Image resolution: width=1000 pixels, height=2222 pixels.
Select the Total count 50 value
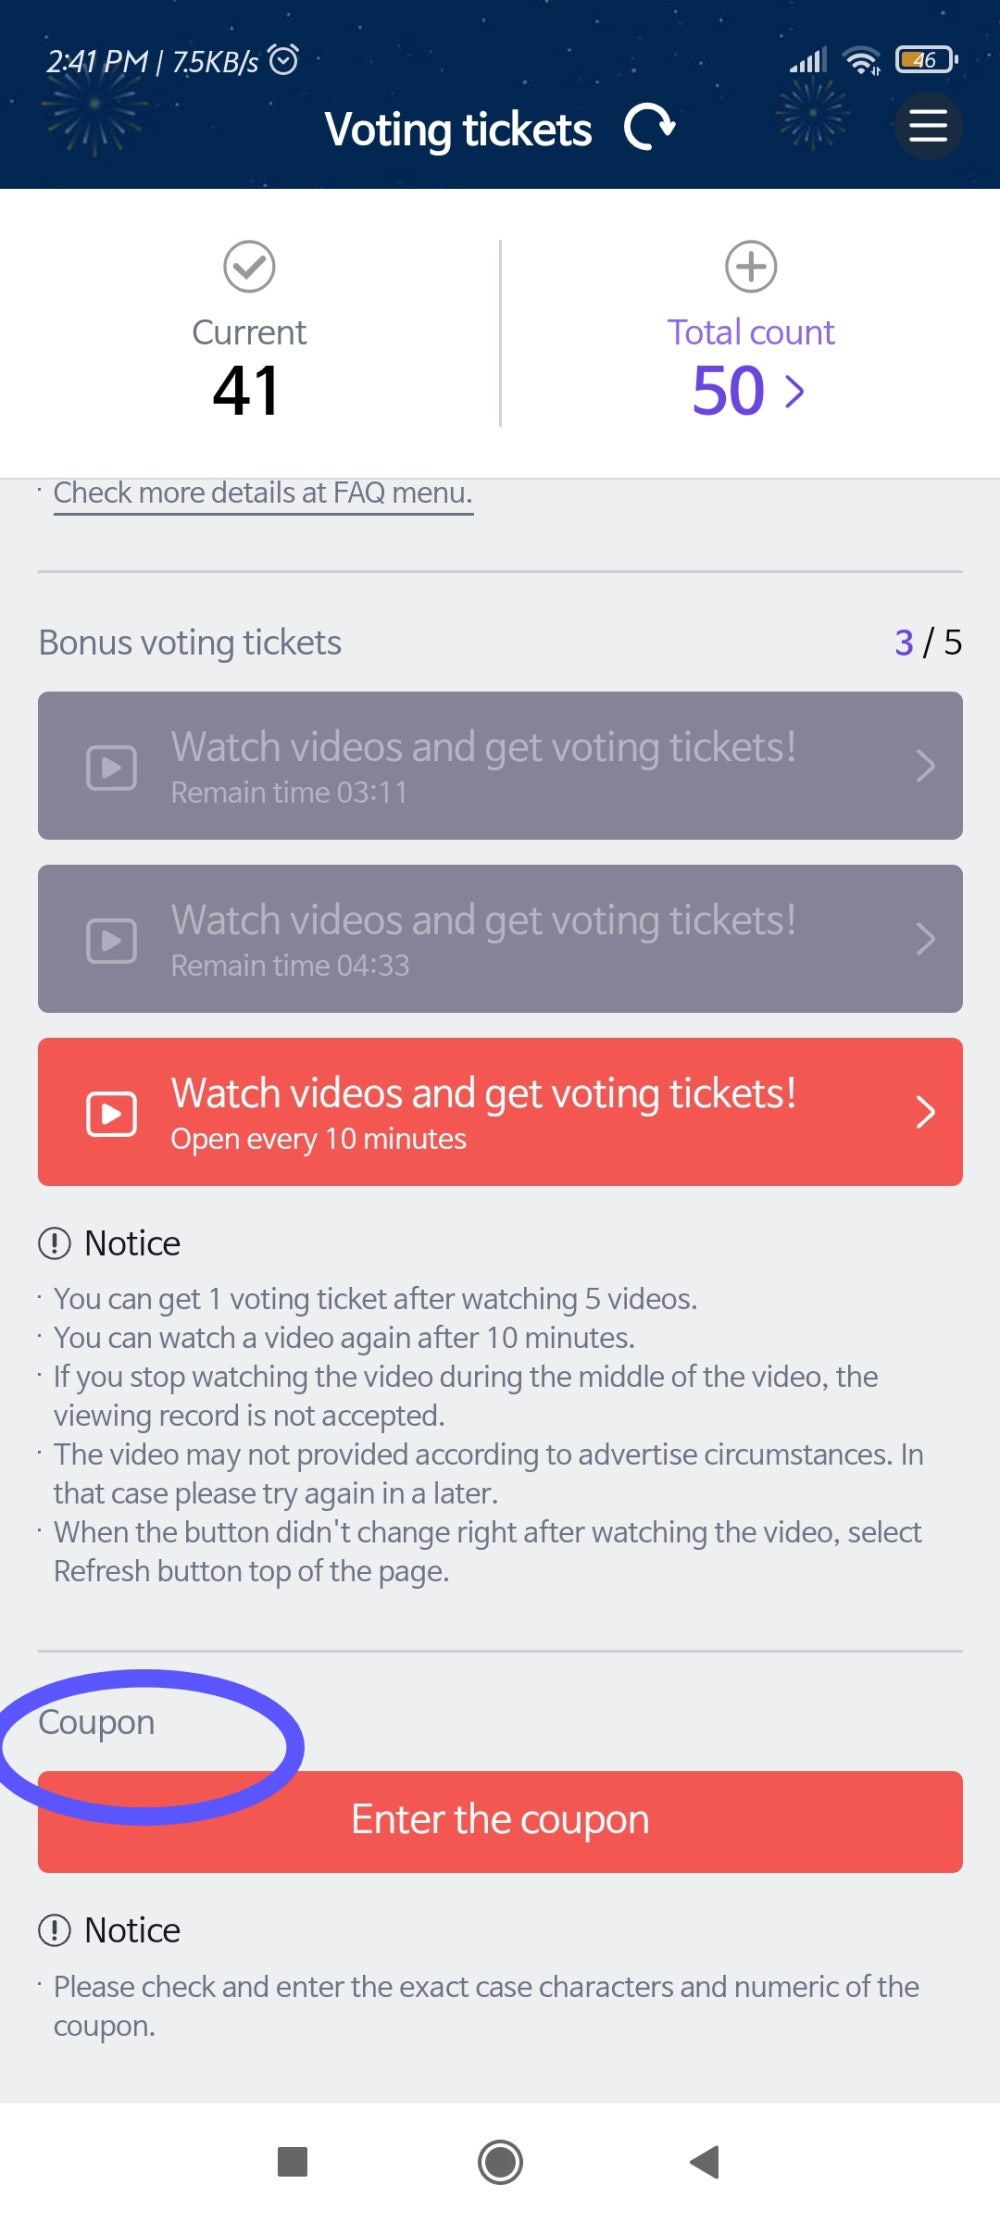tap(728, 390)
